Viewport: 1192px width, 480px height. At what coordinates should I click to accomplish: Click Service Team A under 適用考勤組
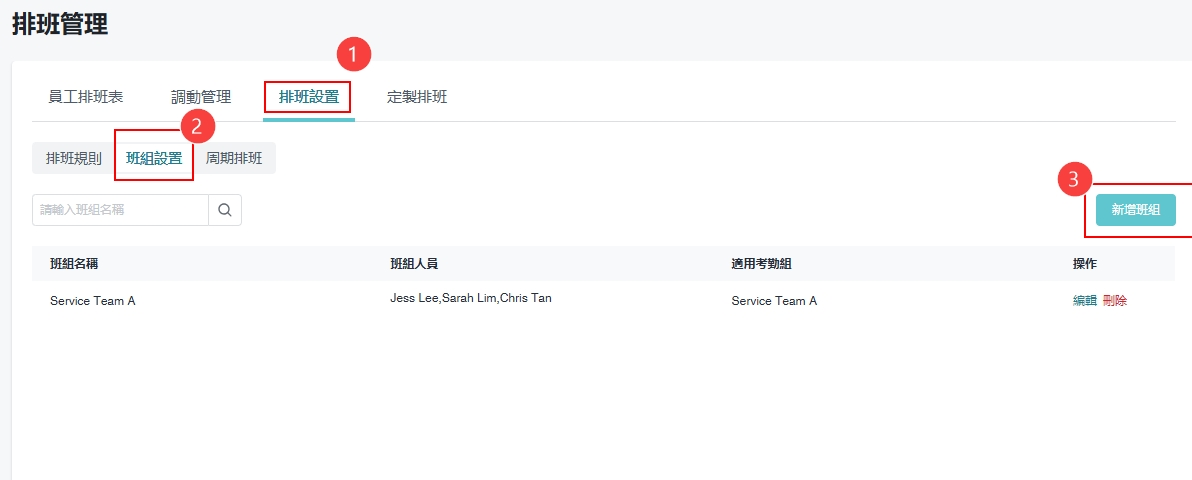click(x=774, y=300)
